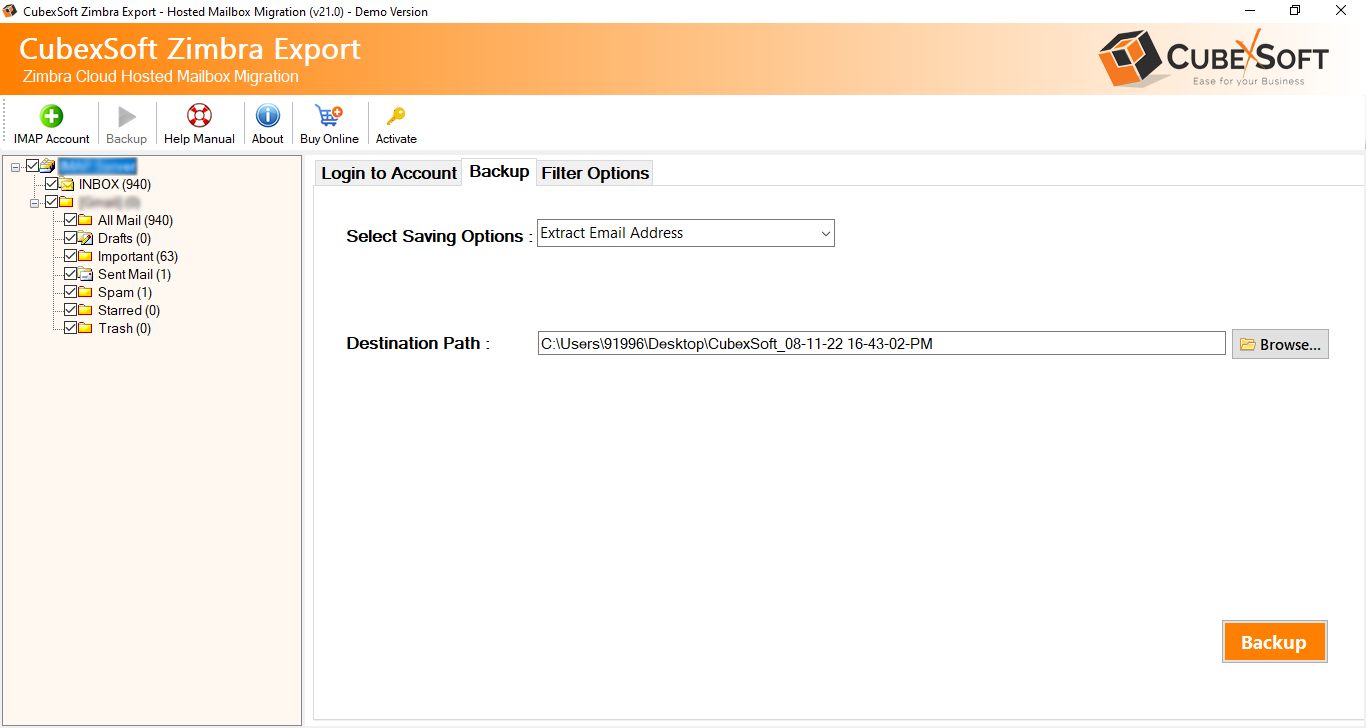Image resolution: width=1366 pixels, height=728 pixels.
Task: Select the Sent Mail (1) label
Action: (x=134, y=274)
